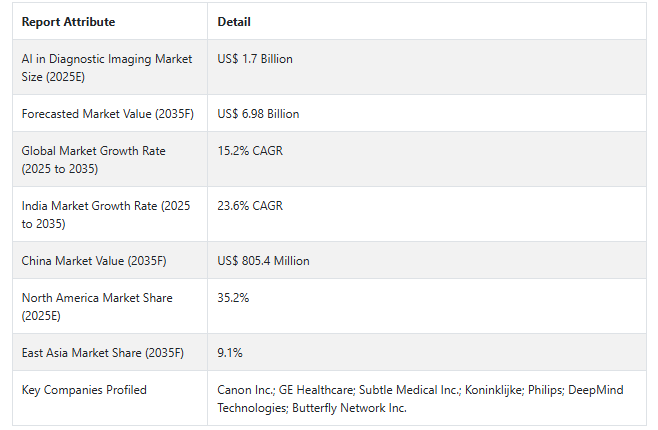The height and width of the screenshot is (430, 658).
Task: Select the Key Companies Profiled label
Action: 84,390
